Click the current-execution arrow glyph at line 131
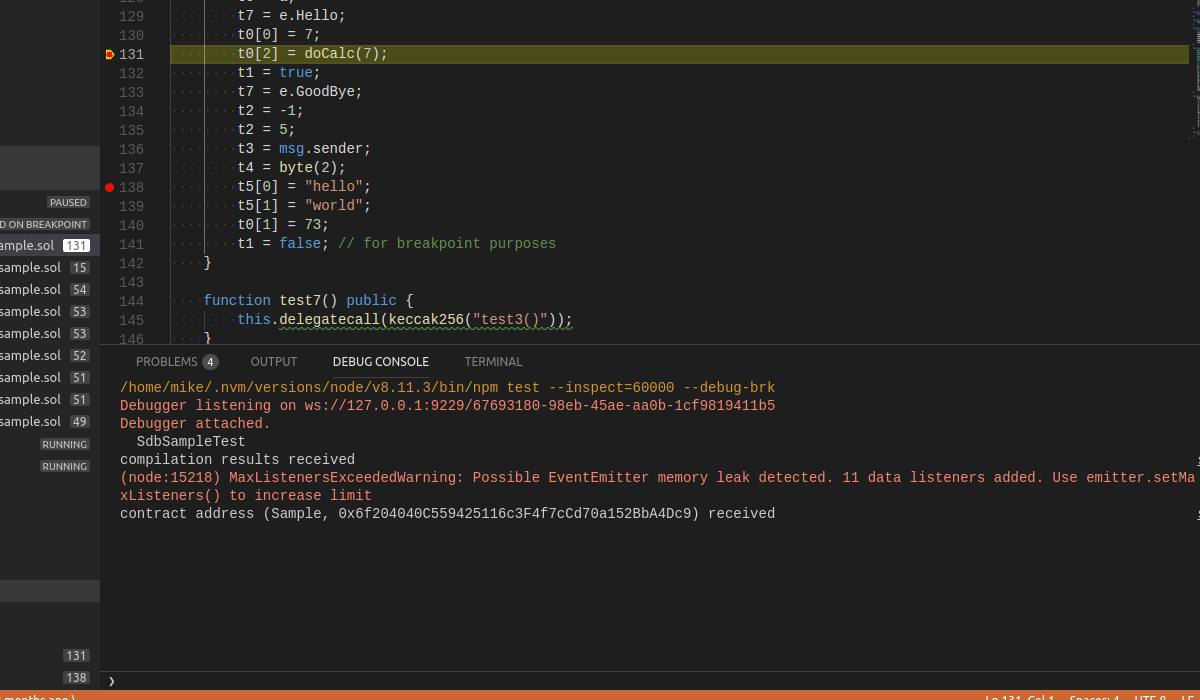 click(110, 54)
